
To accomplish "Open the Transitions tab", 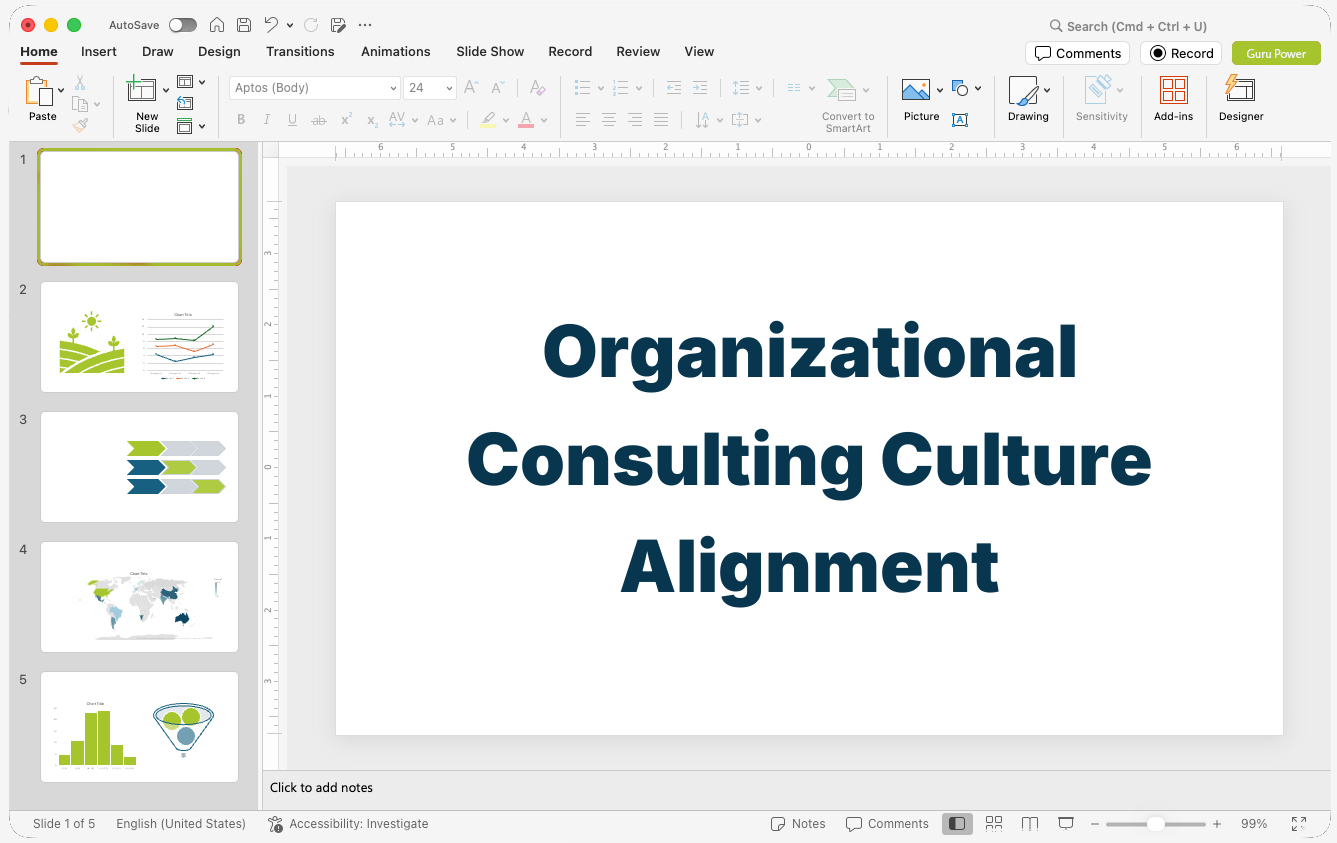I will (300, 51).
